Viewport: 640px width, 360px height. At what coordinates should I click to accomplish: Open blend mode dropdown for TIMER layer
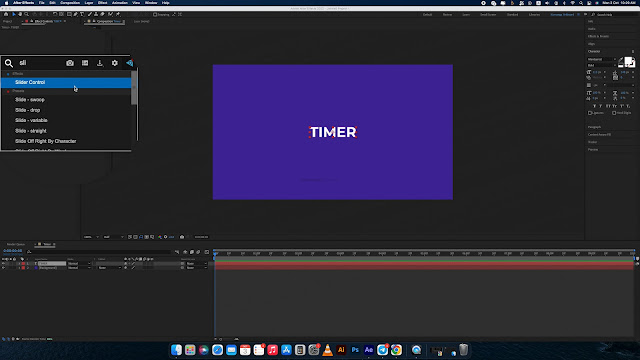79,264
